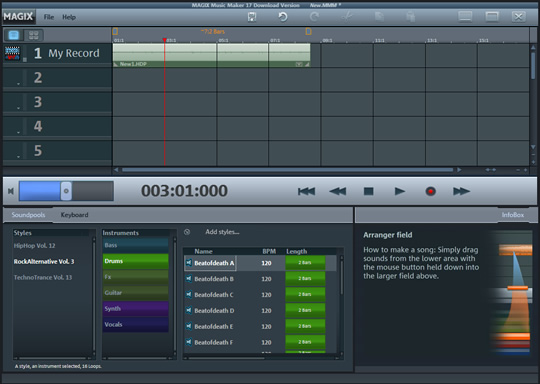Sort loops by Length column
540x384 pixels.
tap(297, 251)
